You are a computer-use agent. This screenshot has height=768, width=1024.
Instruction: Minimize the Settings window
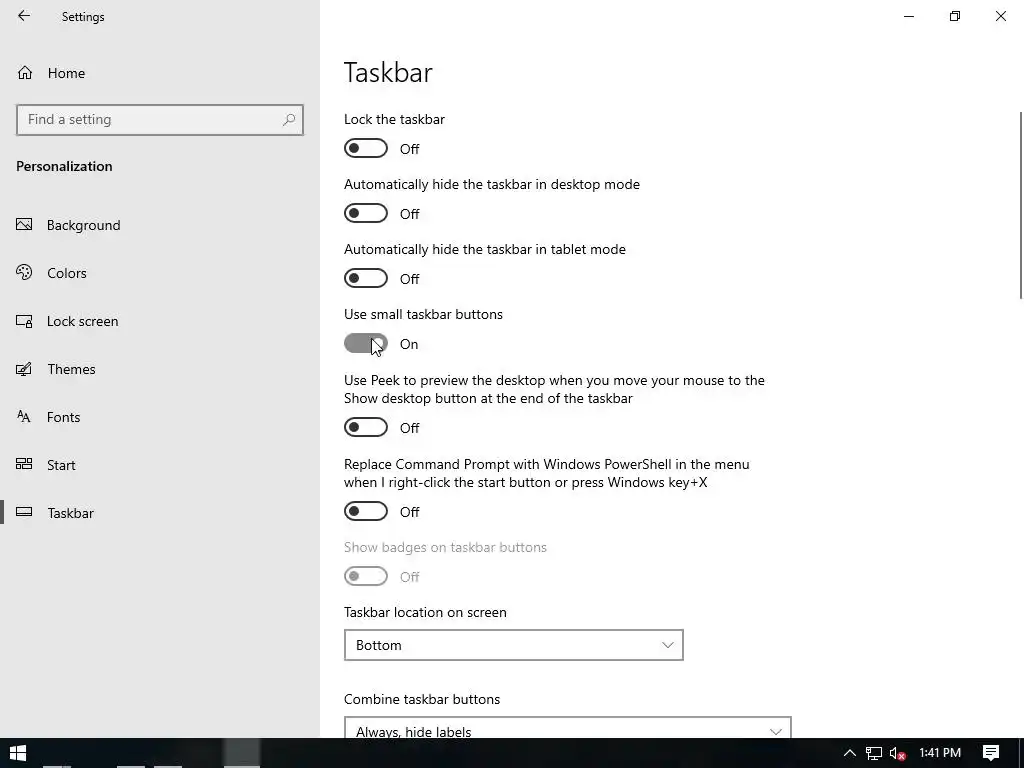[x=908, y=16]
